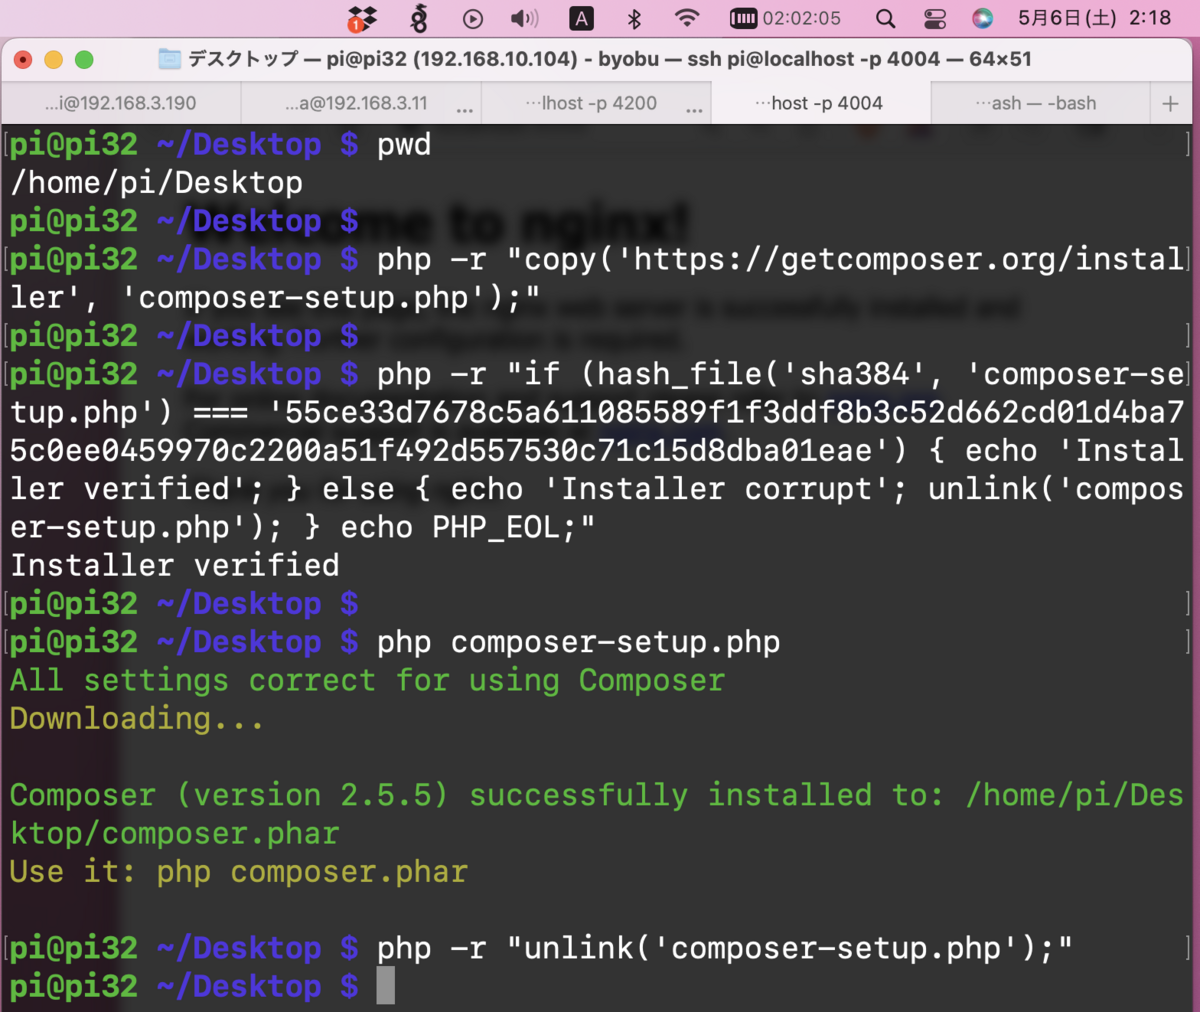The height and width of the screenshot is (1012, 1200).
Task: Click the music app icon beside Dropbox
Action: (x=420, y=18)
